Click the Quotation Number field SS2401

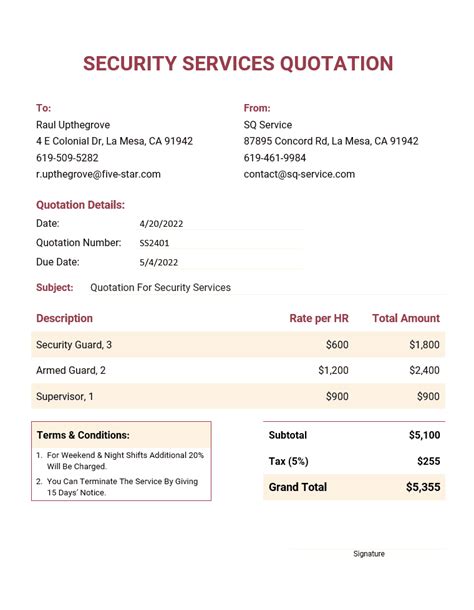click(221, 243)
